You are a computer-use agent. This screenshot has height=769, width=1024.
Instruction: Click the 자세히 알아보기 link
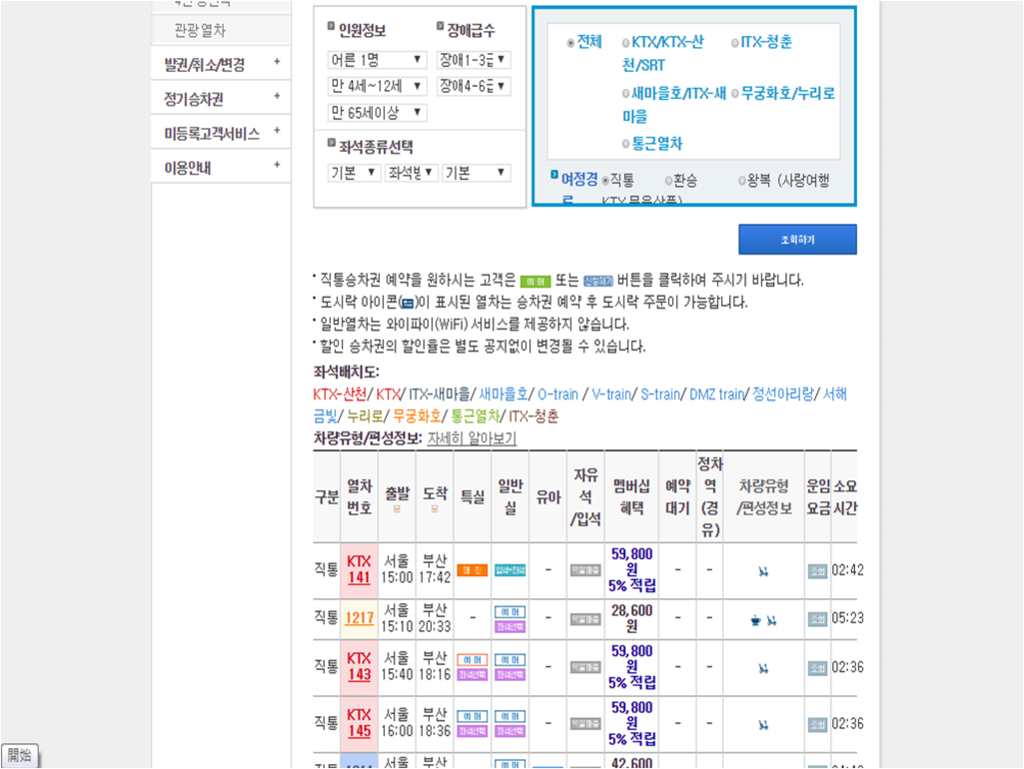pos(472,439)
